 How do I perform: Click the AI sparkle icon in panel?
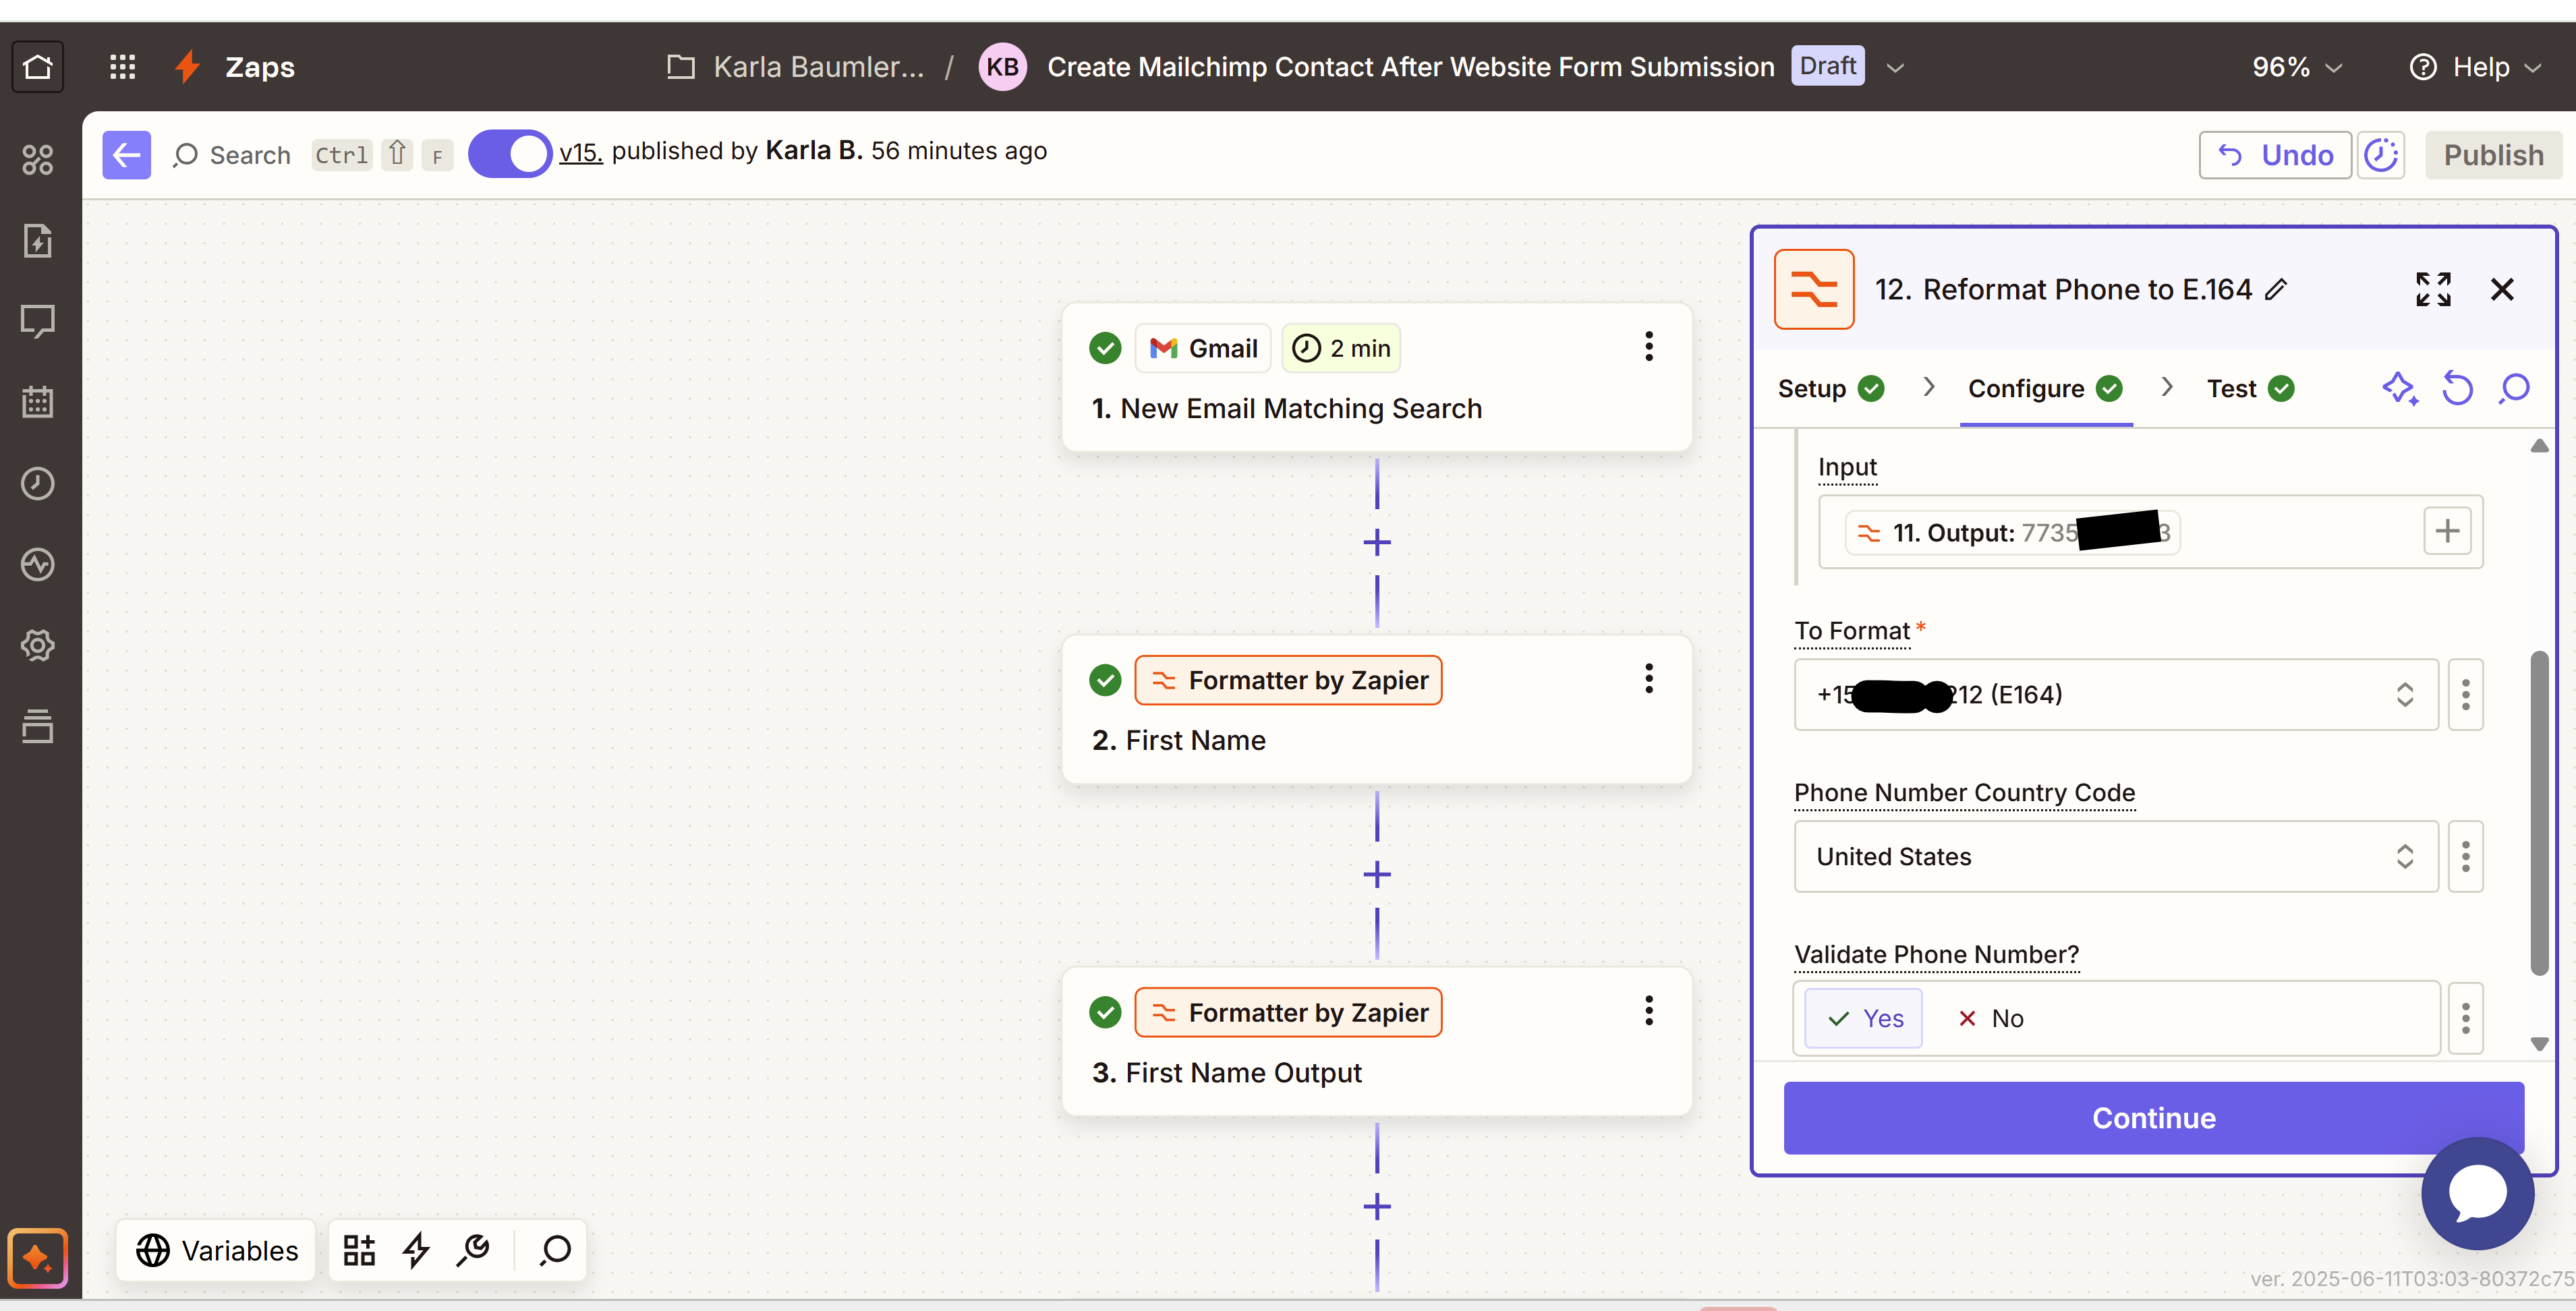coord(2400,388)
